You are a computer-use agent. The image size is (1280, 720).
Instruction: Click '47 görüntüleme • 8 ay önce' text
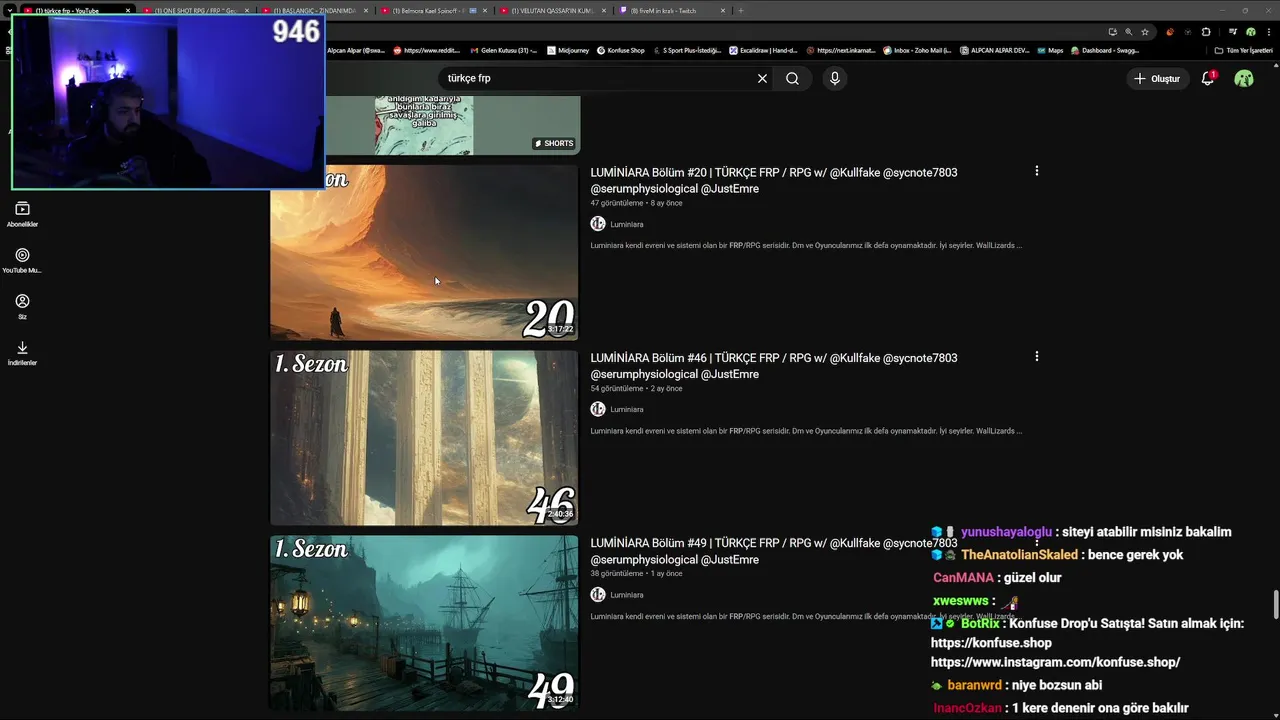coord(636,203)
